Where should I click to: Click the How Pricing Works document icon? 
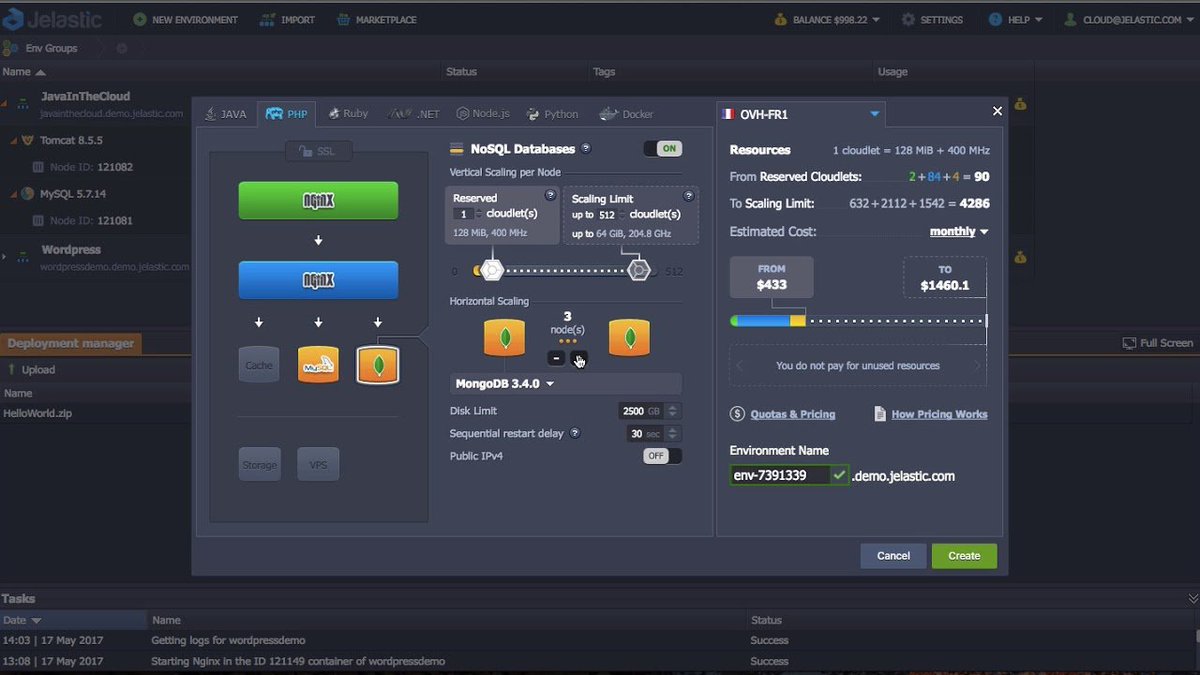(x=880, y=414)
